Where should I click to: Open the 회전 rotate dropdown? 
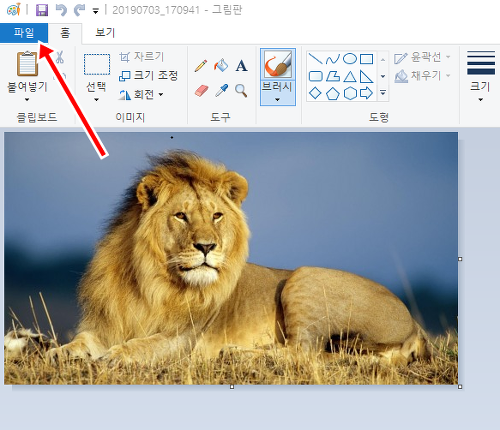point(141,95)
